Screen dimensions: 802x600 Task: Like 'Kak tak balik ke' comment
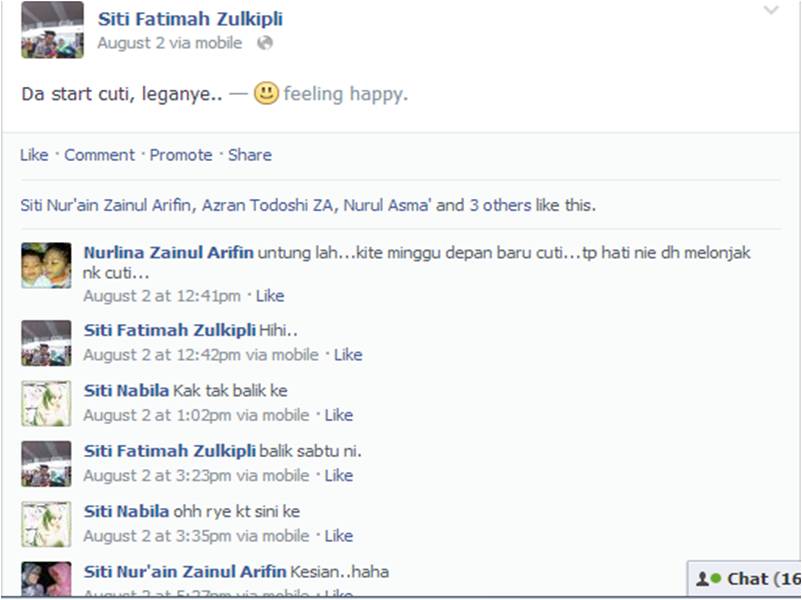339,415
